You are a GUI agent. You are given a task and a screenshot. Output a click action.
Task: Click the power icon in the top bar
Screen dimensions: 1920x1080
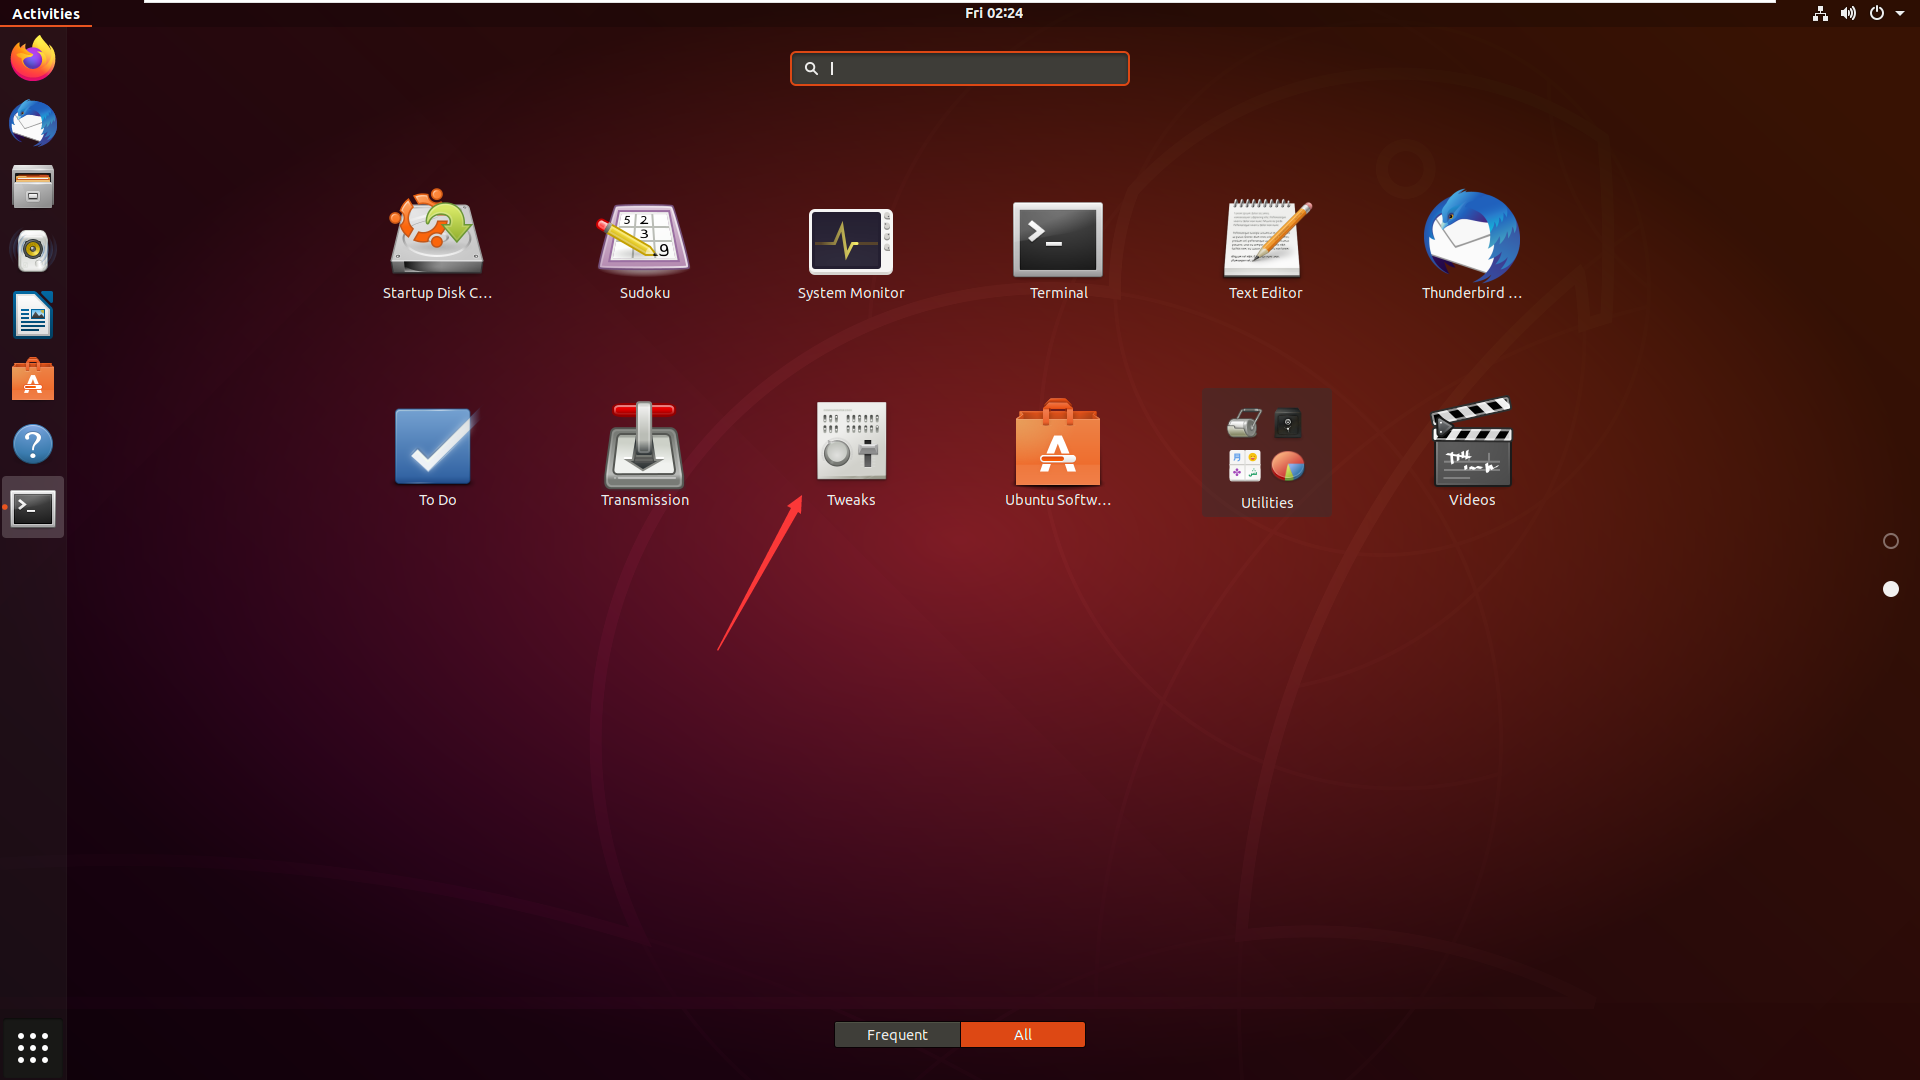1876,13
